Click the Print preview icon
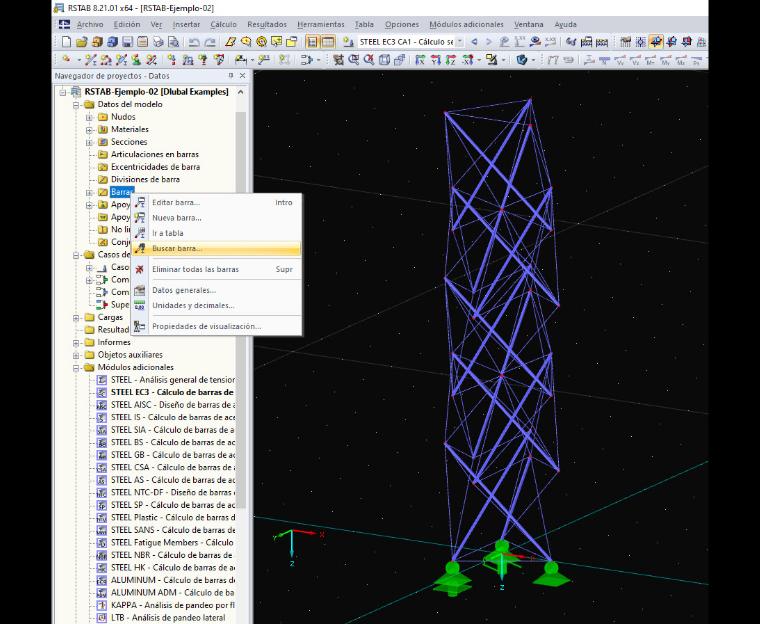760x624 pixels. pos(173,42)
